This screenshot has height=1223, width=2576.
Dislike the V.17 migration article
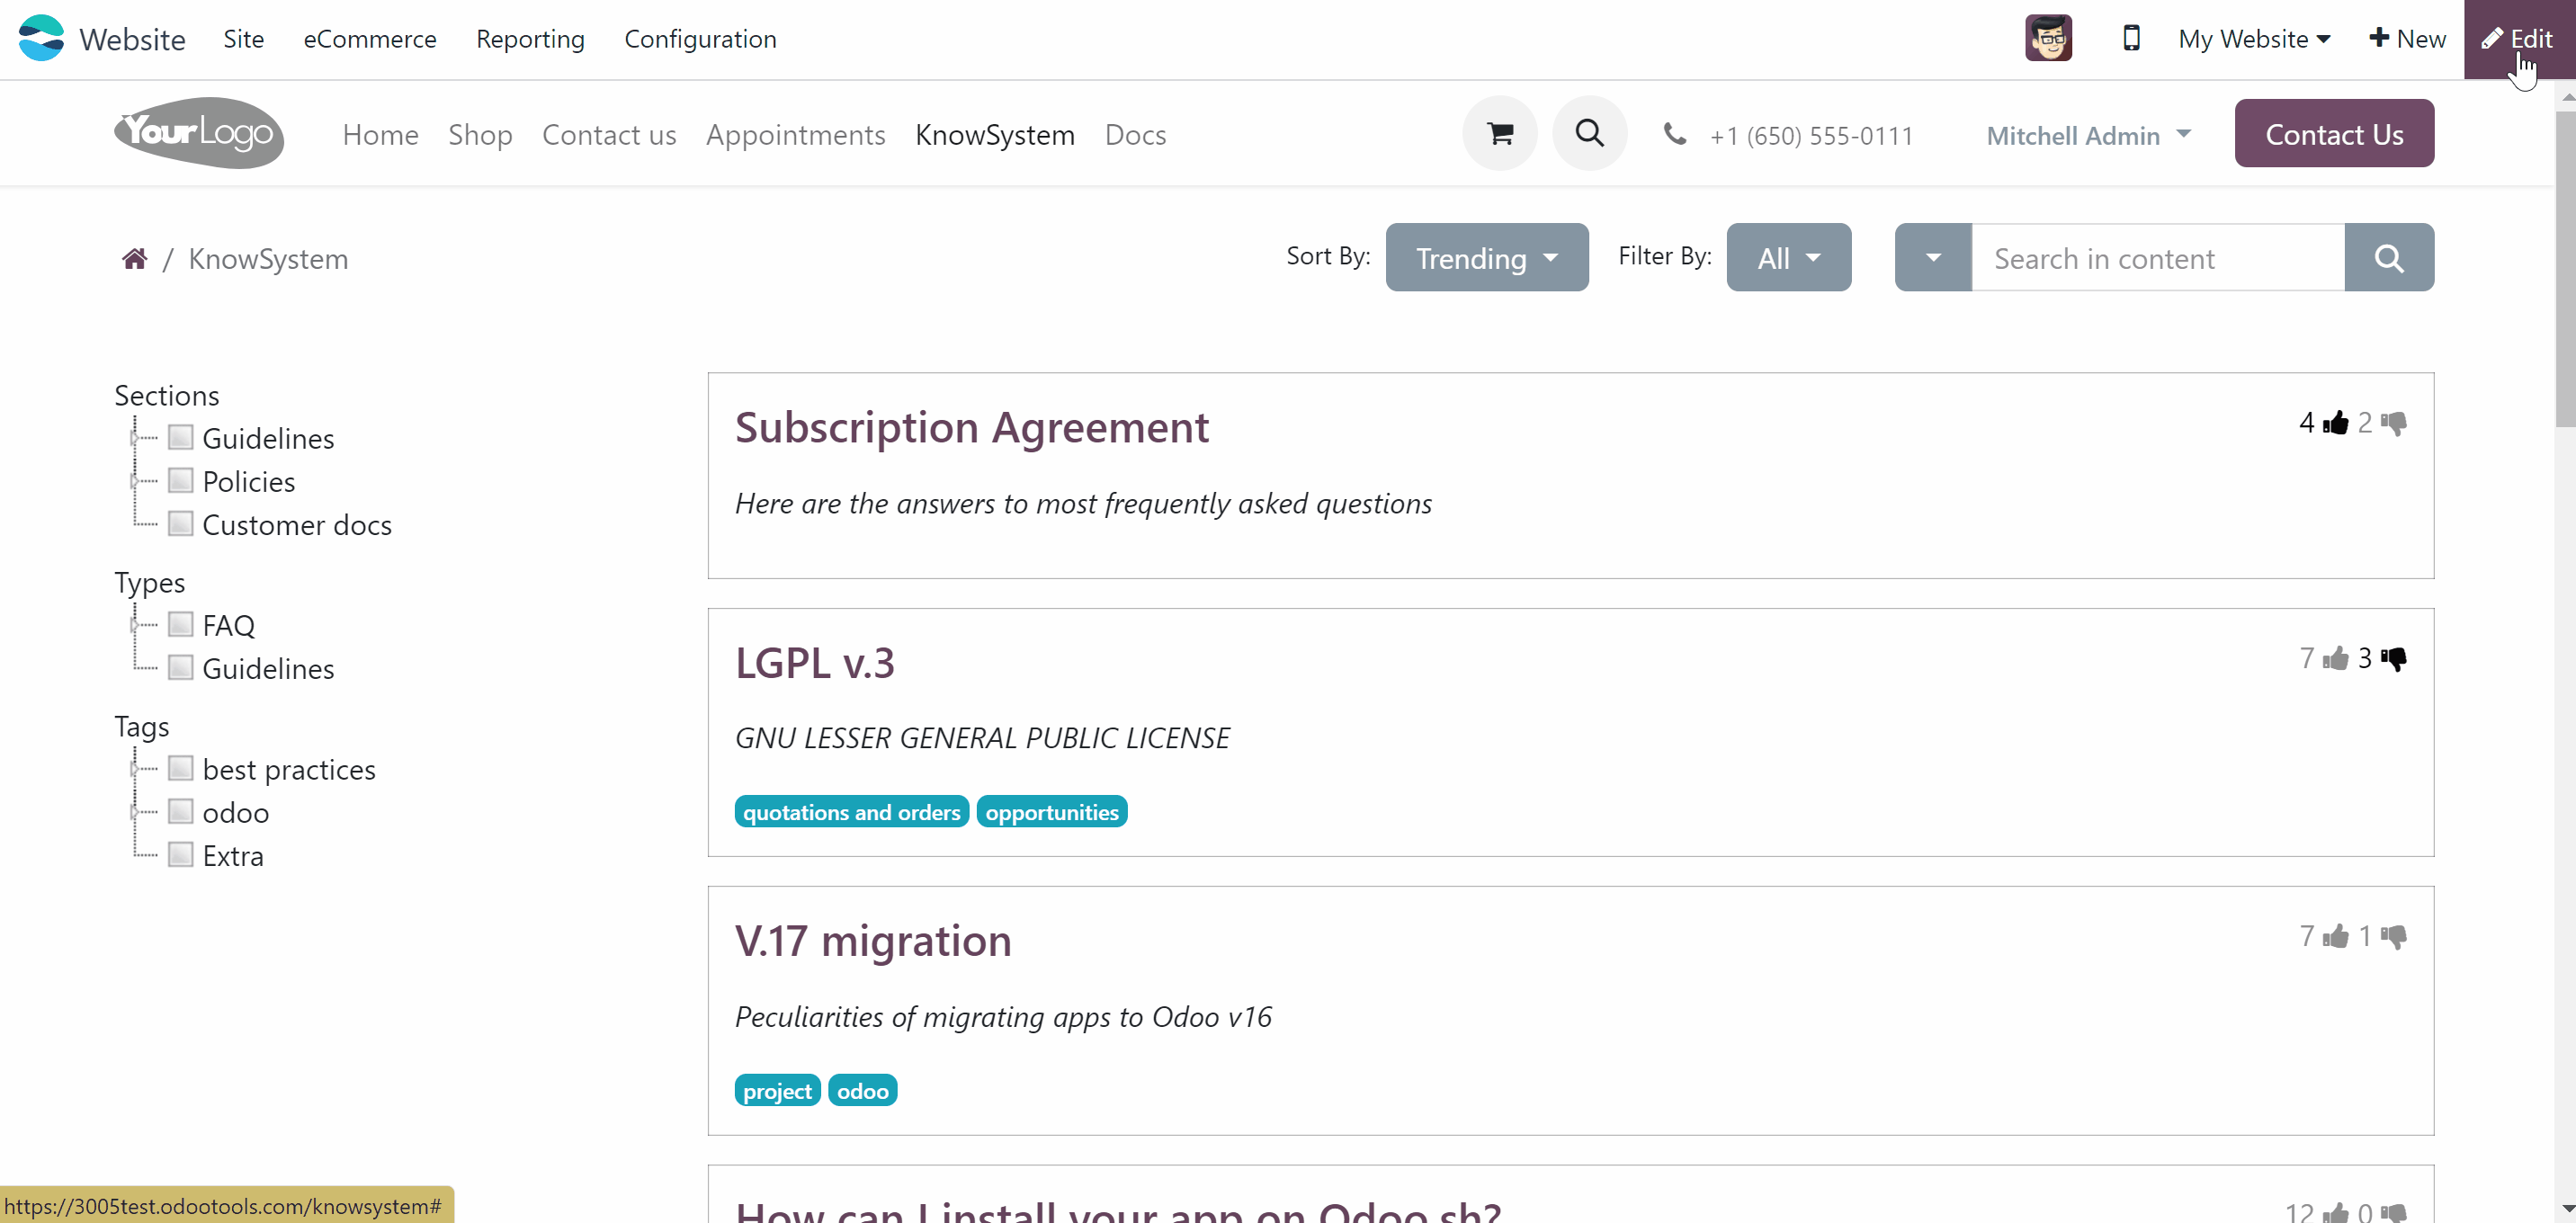[x=2394, y=936]
